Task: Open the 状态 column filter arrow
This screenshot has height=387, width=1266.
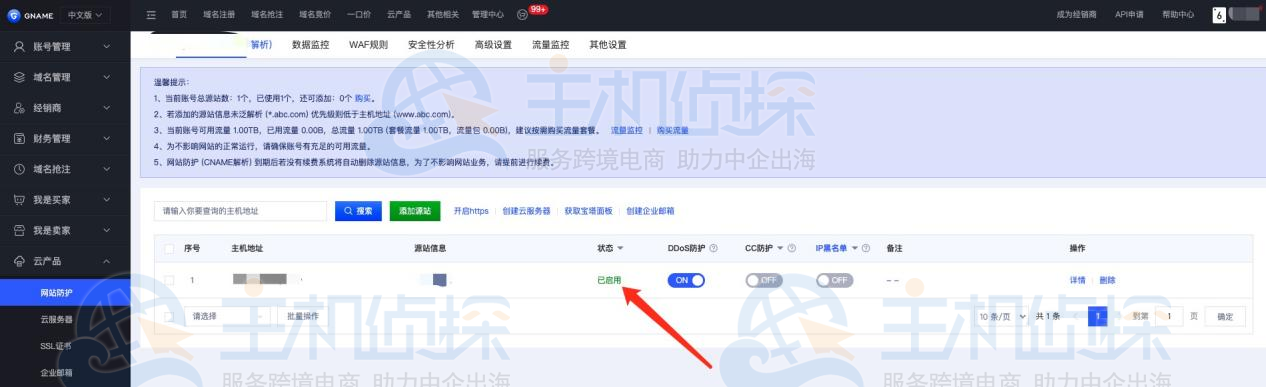Action: point(620,248)
